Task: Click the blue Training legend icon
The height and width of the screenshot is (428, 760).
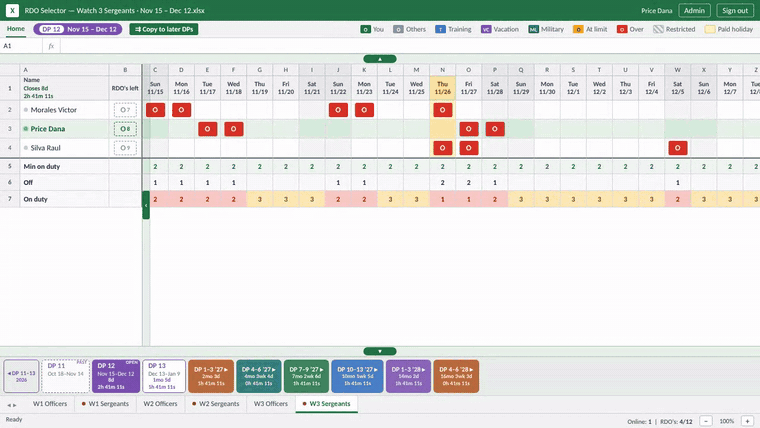Action: (440, 30)
